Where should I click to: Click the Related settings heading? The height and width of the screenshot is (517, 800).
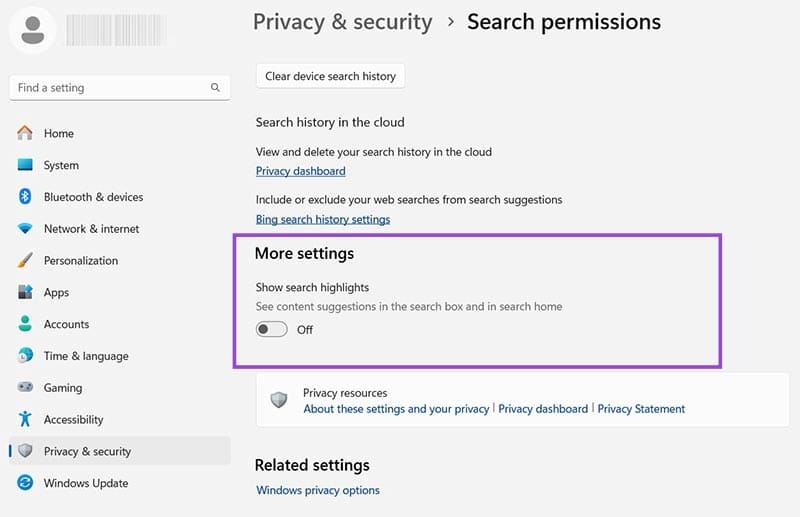pyautogui.click(x=312, y=465)
